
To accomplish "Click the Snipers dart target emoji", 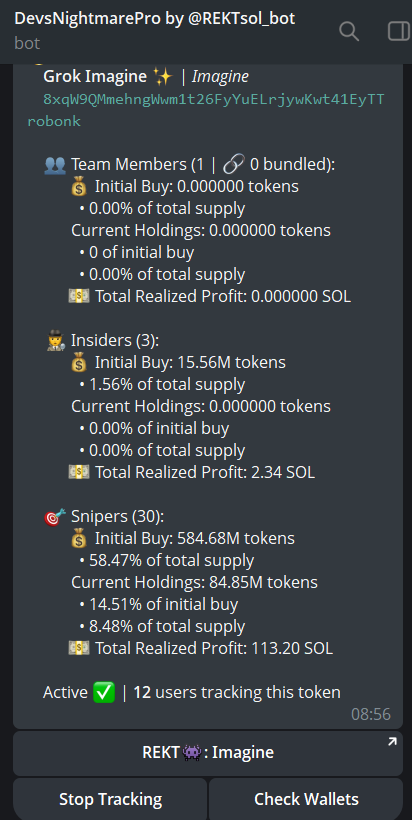I will coord(55,517).
